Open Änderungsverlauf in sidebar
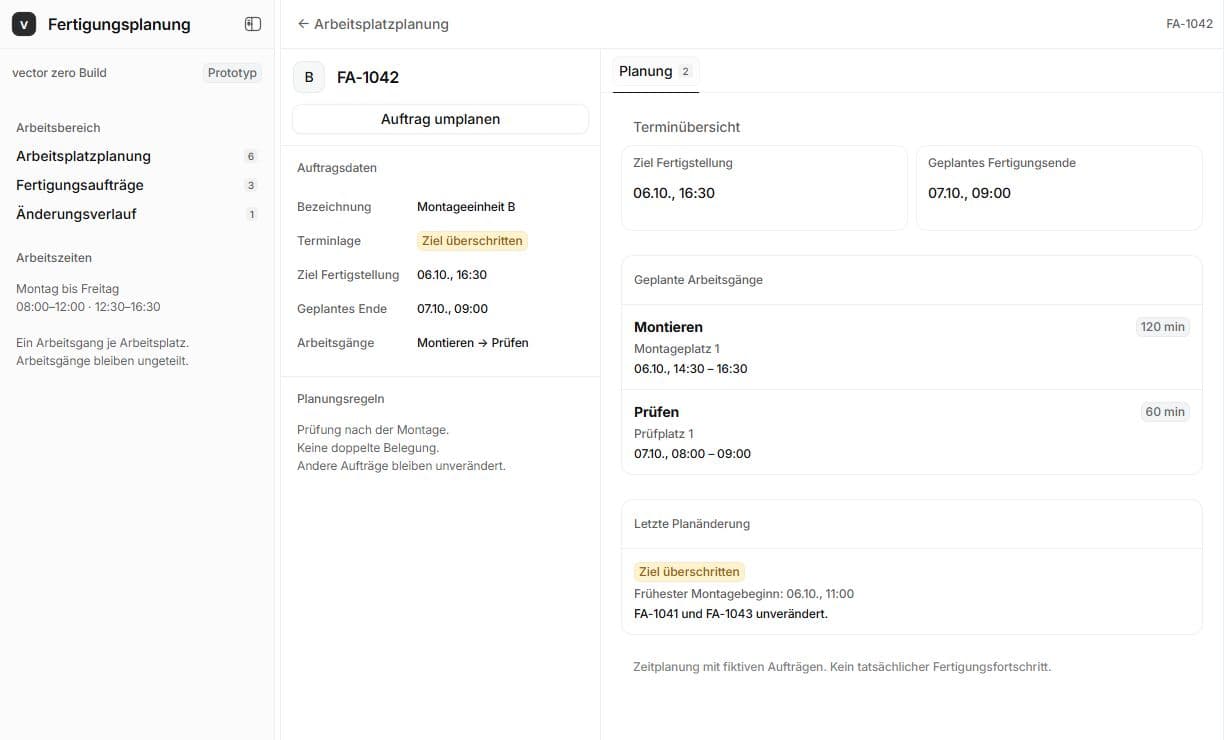 point(137,214)
